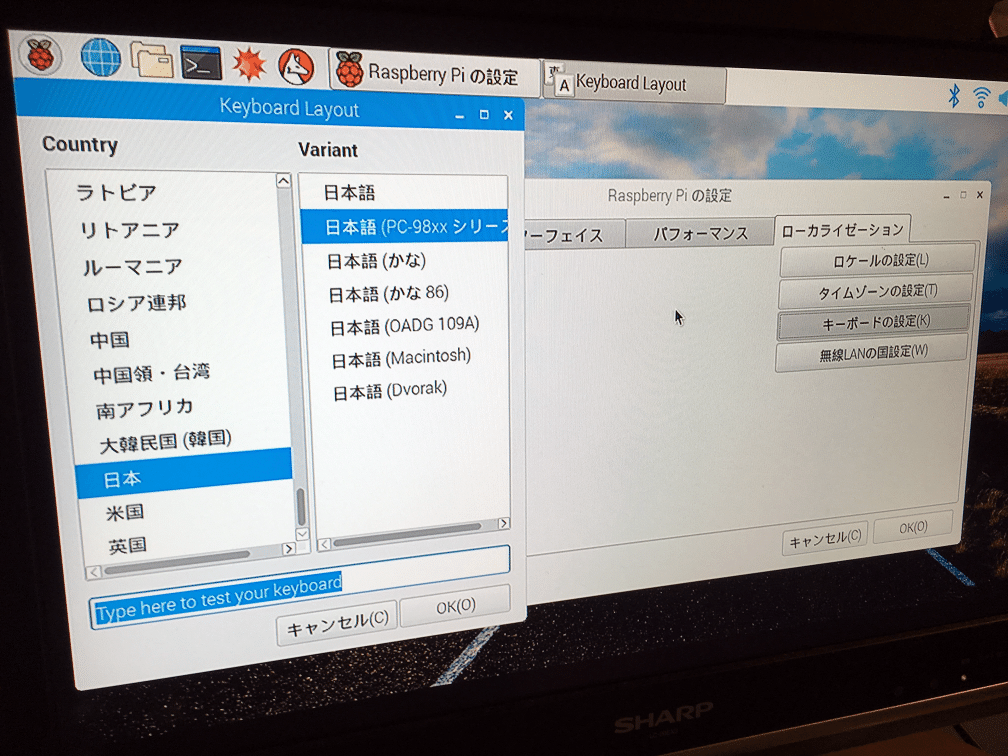
Task: Switch to パフォーマンス tab
Action: pyautogui.click(x=700, y=233)
